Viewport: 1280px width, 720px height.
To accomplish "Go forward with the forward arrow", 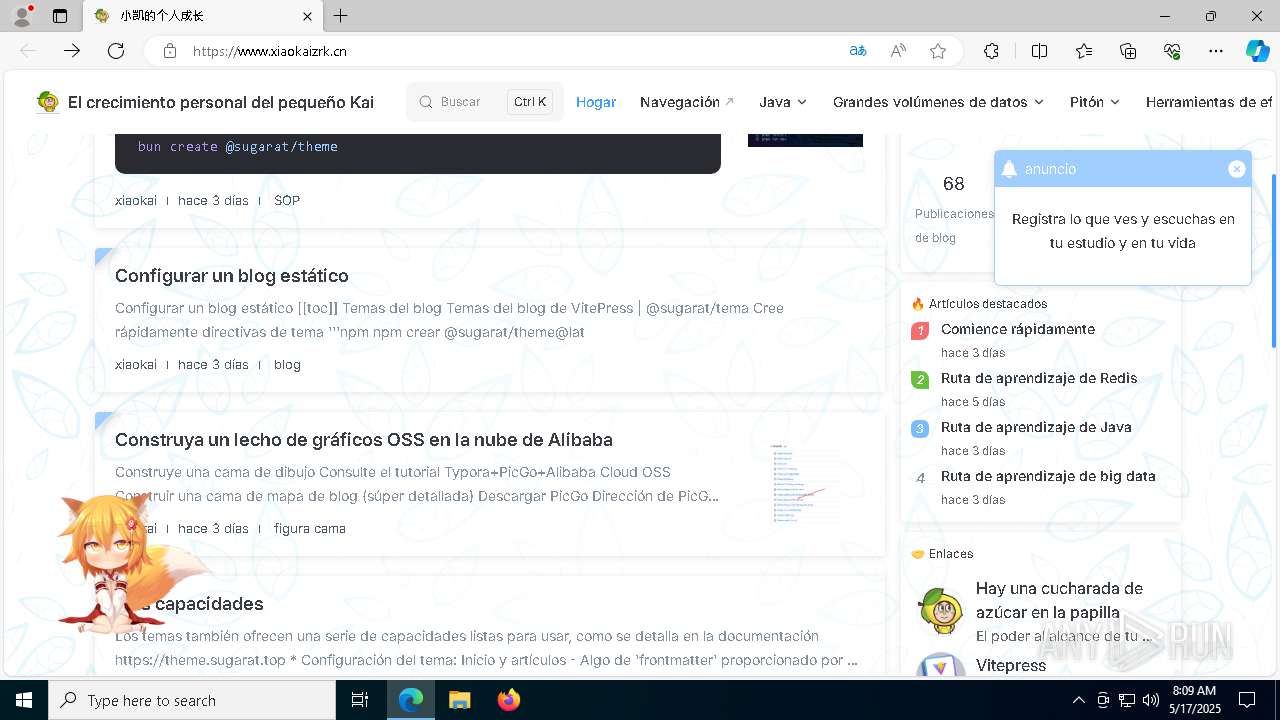I will click(x=72, y=51).
